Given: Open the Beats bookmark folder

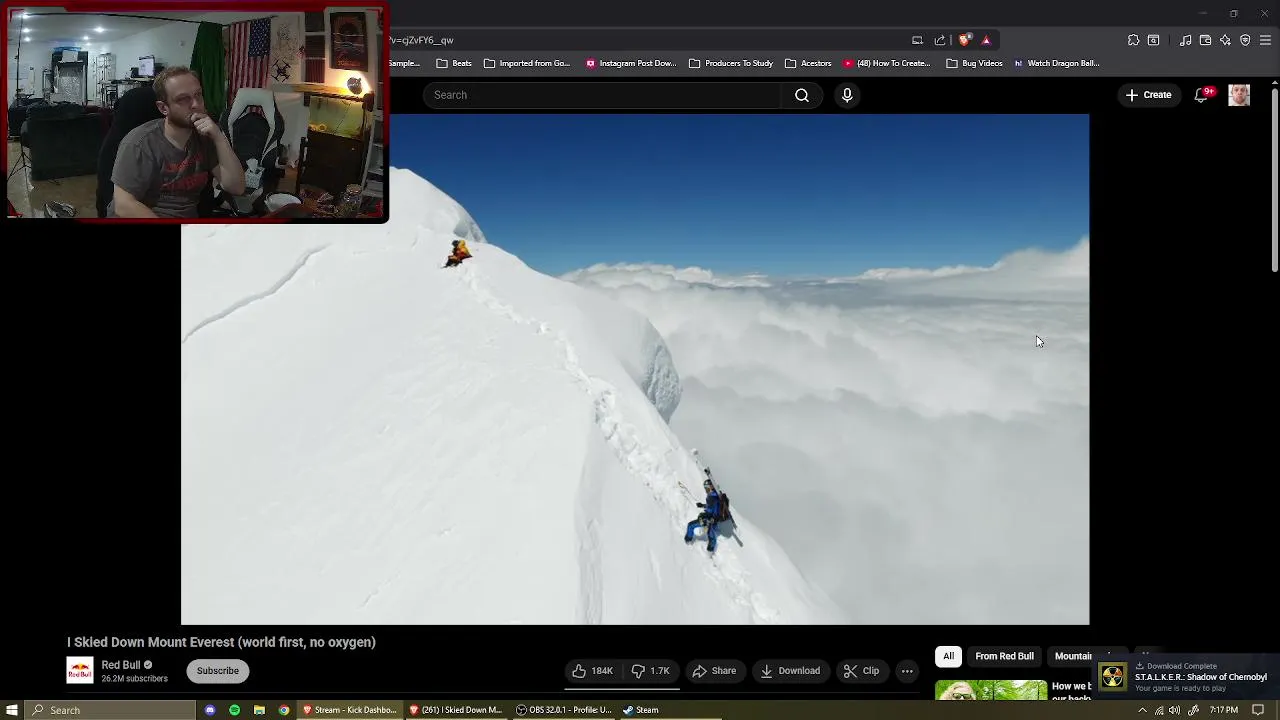Looking at the screenshot, I should [x=454, y=63].
